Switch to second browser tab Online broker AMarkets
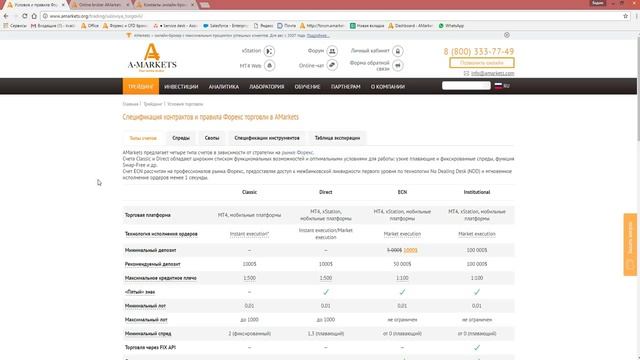 tap(100, 5)
